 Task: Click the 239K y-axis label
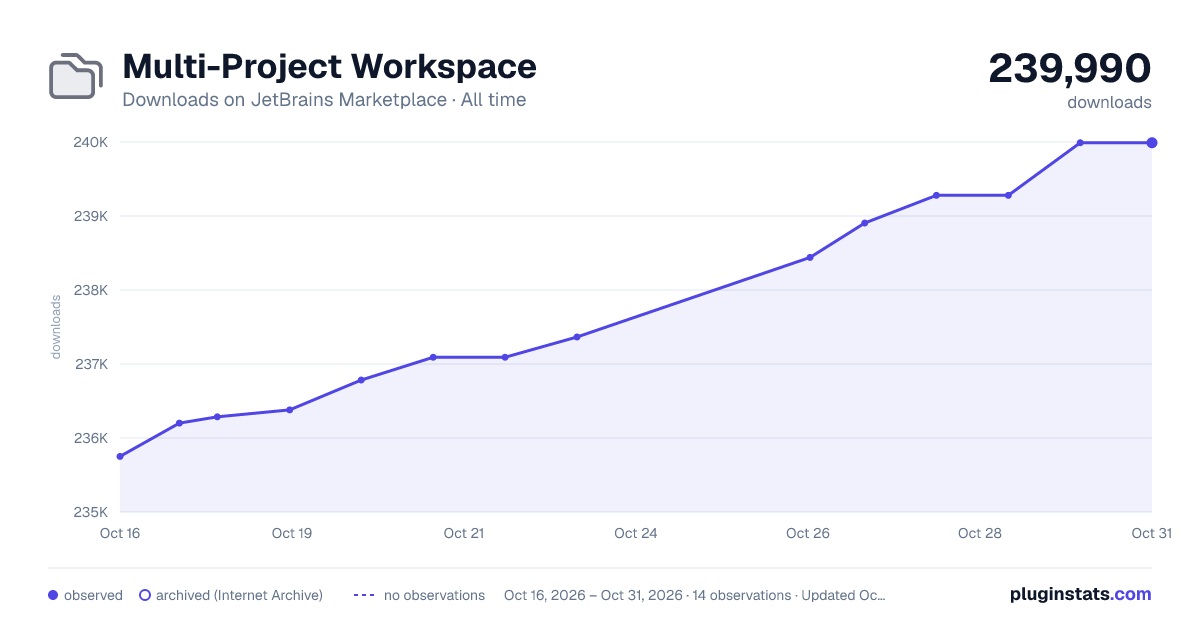tap(91, 216)
